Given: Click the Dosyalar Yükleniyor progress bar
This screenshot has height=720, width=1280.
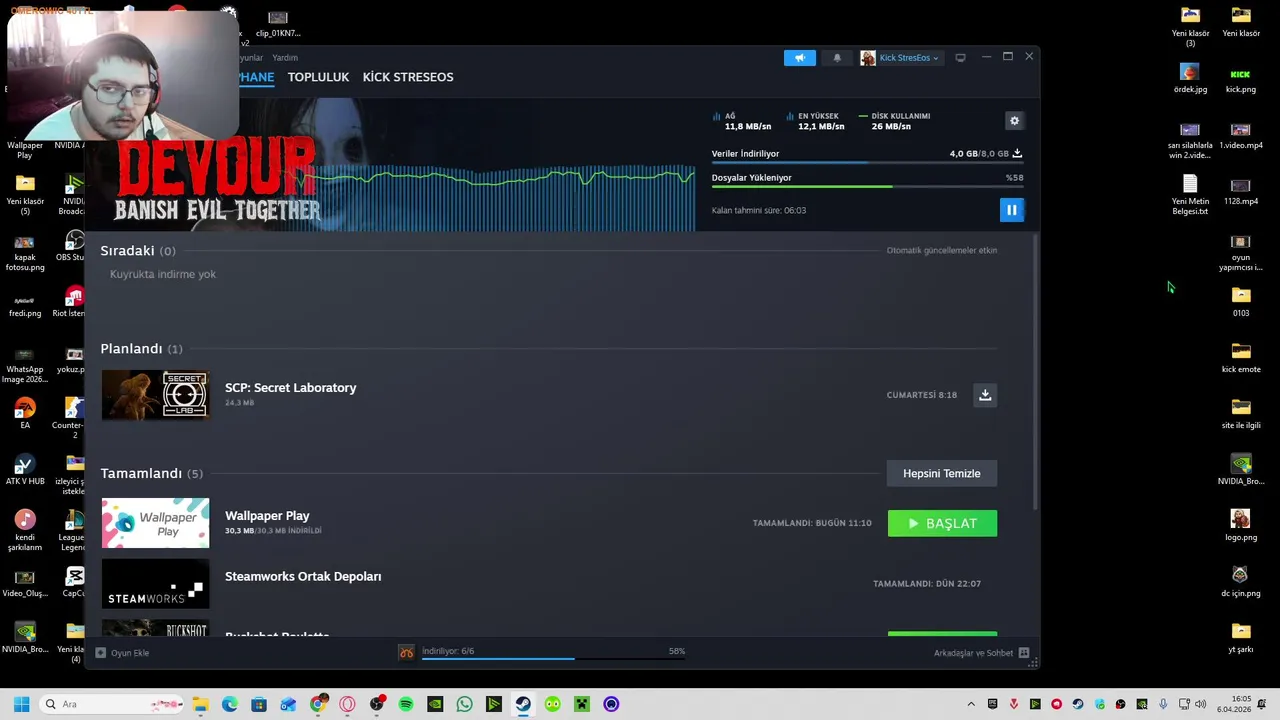Looking at the screenshot, I should tap(867, 186).
